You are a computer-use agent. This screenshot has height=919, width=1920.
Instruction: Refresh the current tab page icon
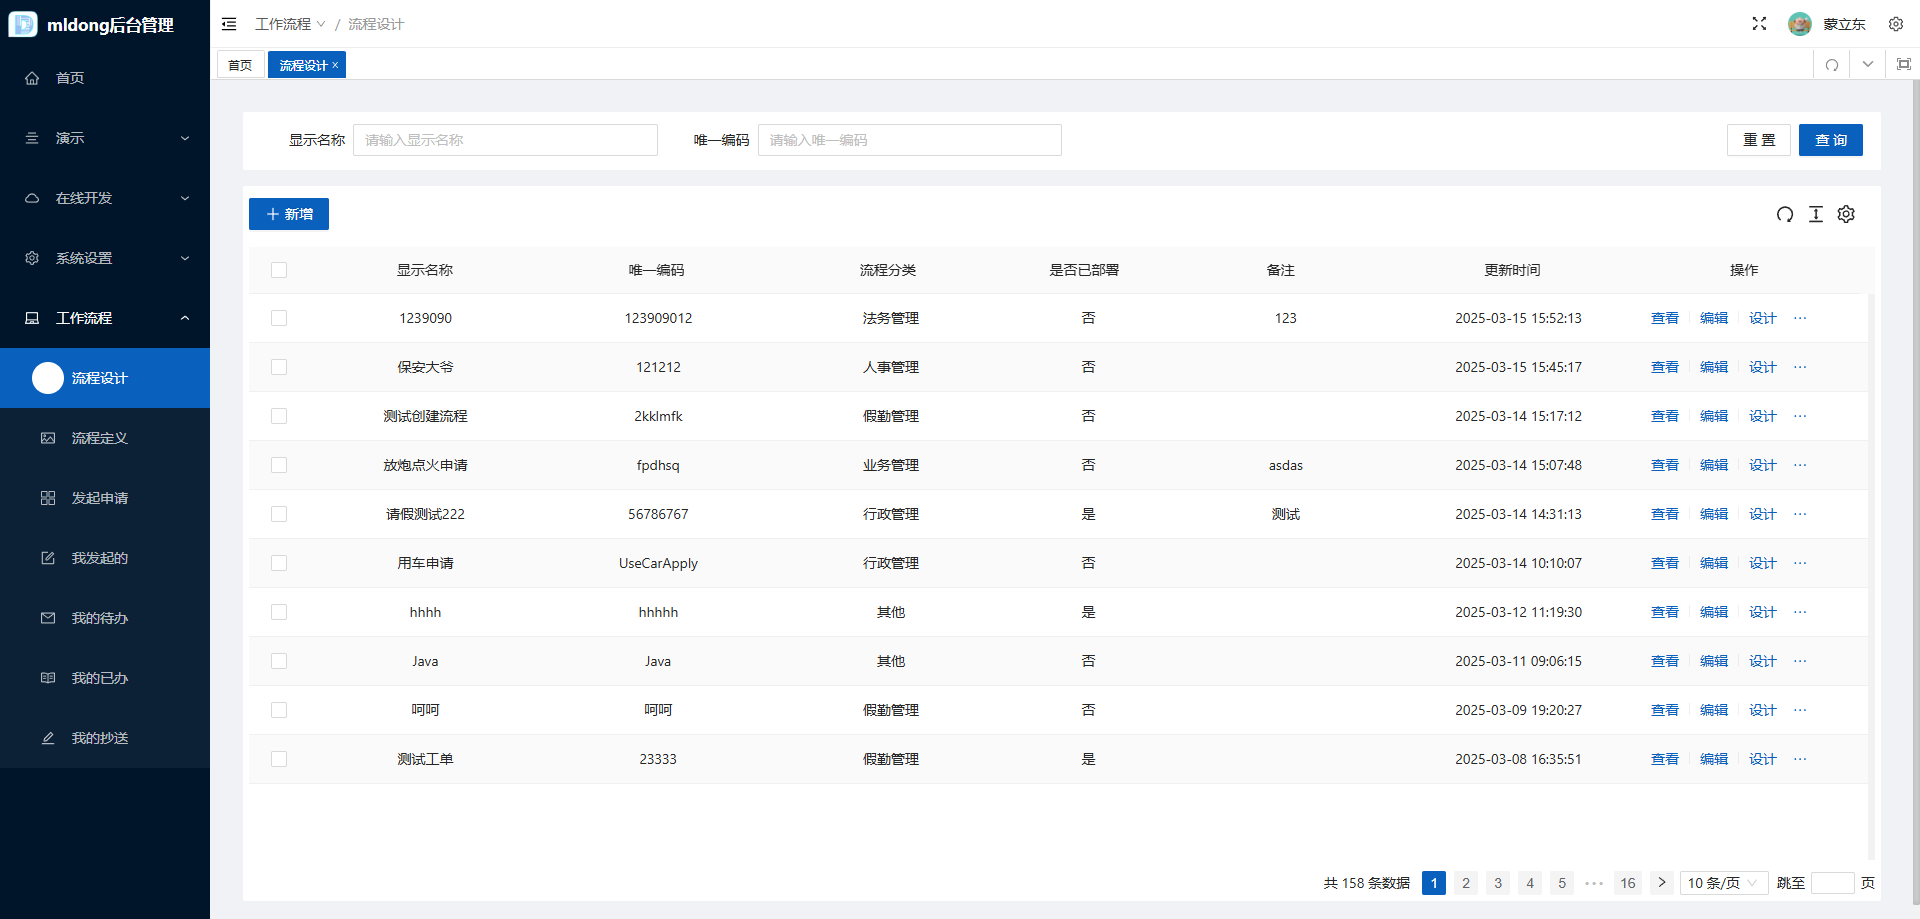coord(1831,65)
